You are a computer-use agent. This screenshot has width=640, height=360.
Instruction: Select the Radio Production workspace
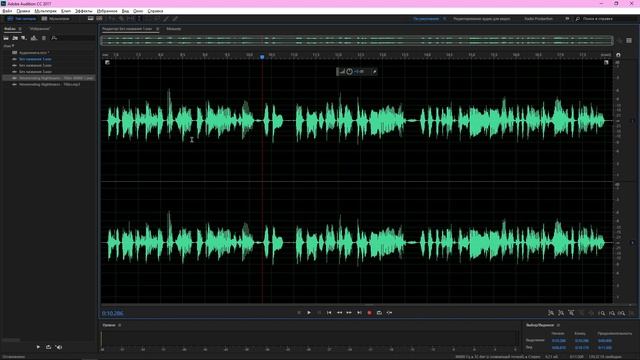tap(538, 19)
